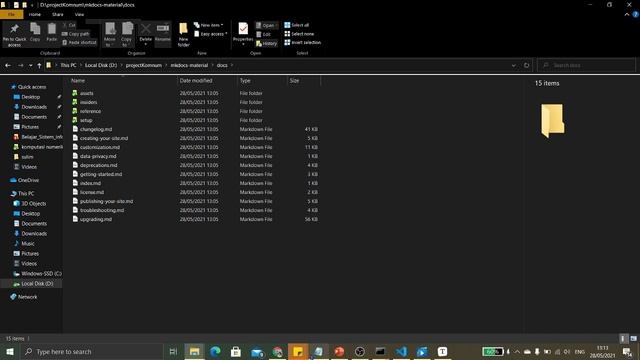Select the assets folder
Viewport: 640px width, 360px height.
(x=87, y=93)
